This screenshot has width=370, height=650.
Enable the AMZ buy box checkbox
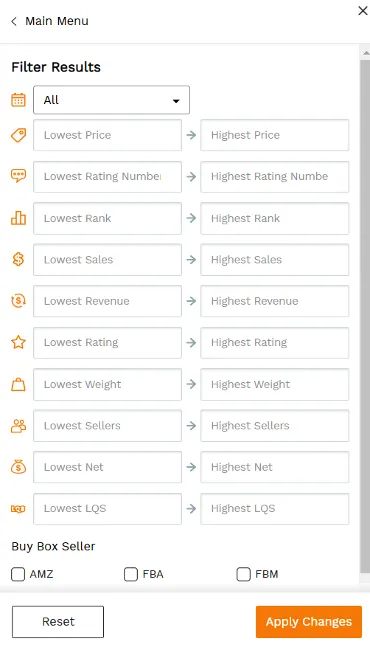point(18,575)
